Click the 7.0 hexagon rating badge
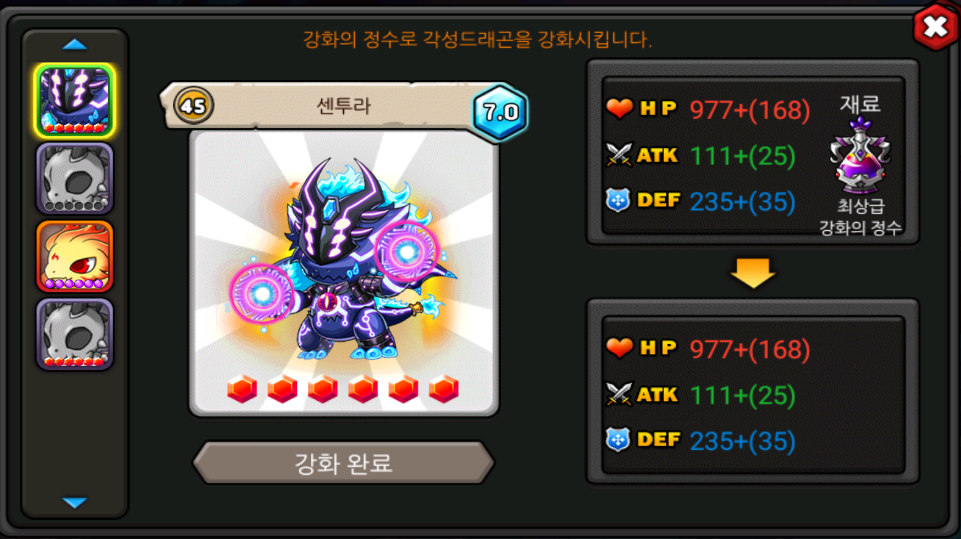Screen dimensions: 961x539 [x=500, y=112]
